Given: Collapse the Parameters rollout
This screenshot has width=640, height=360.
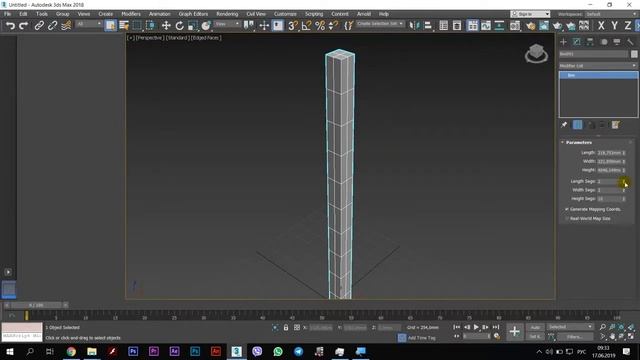Looking at the screenshot, I should pyautogui.click(x=562, y=142).
